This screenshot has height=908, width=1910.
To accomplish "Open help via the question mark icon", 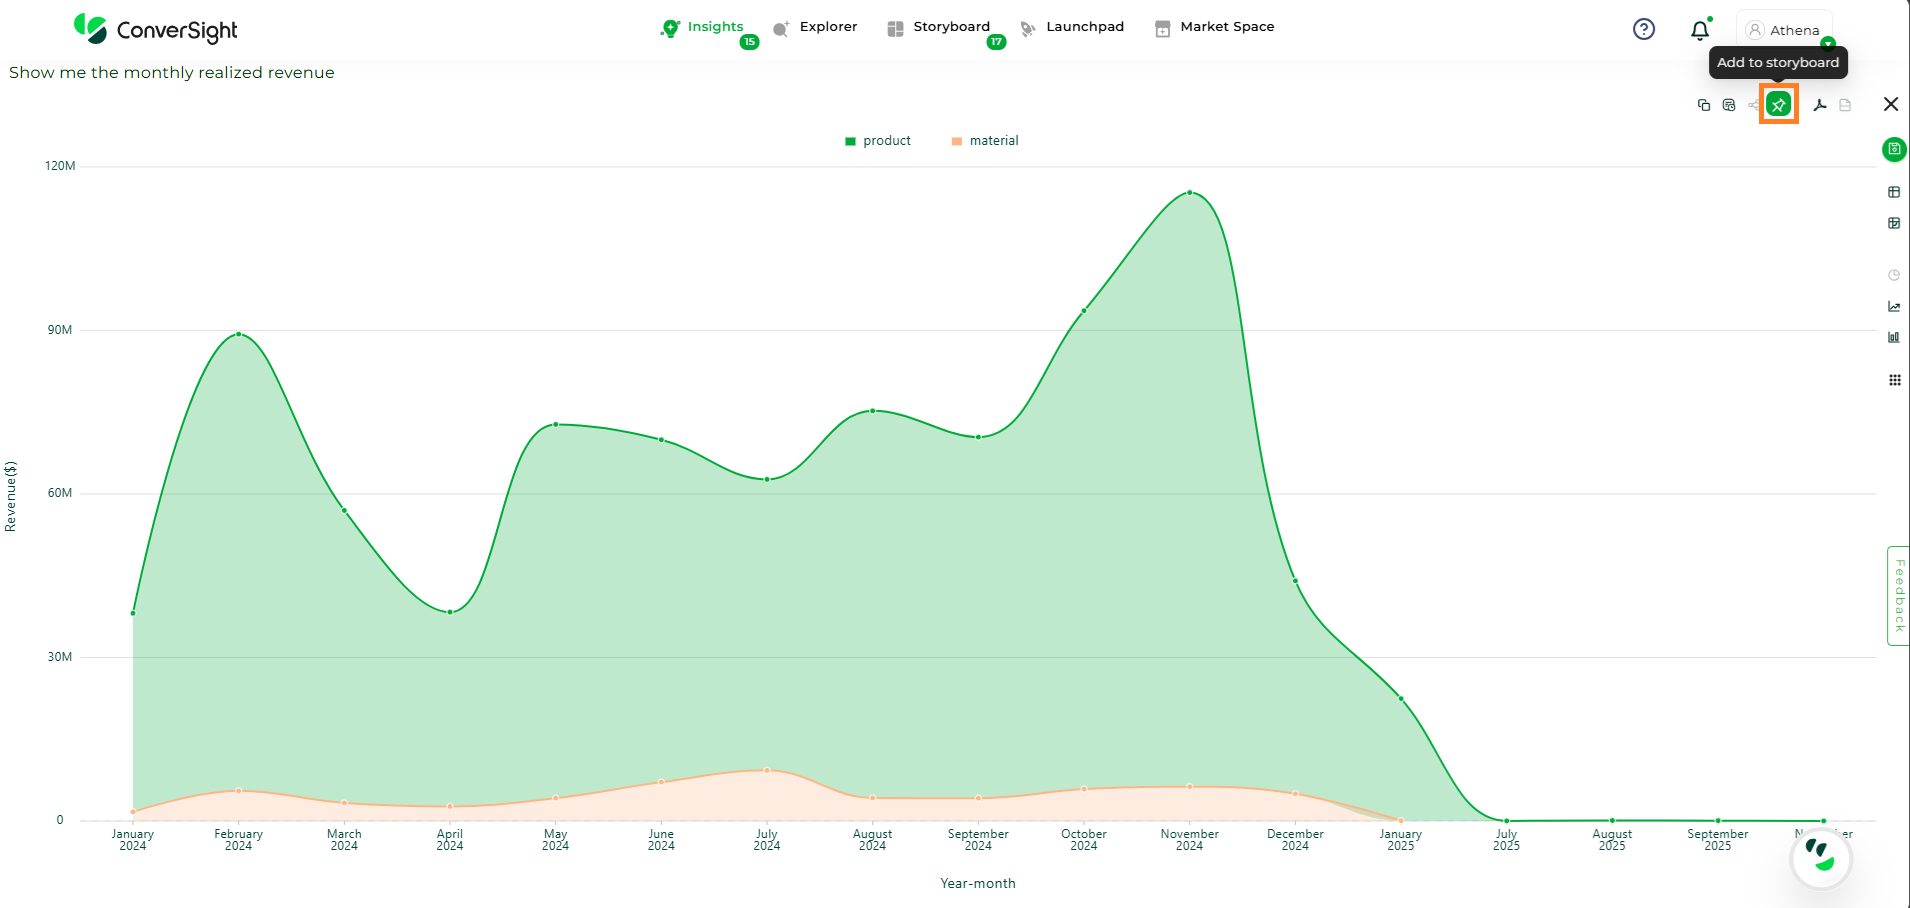I will pyautogui.click(x=1644, y=30).
